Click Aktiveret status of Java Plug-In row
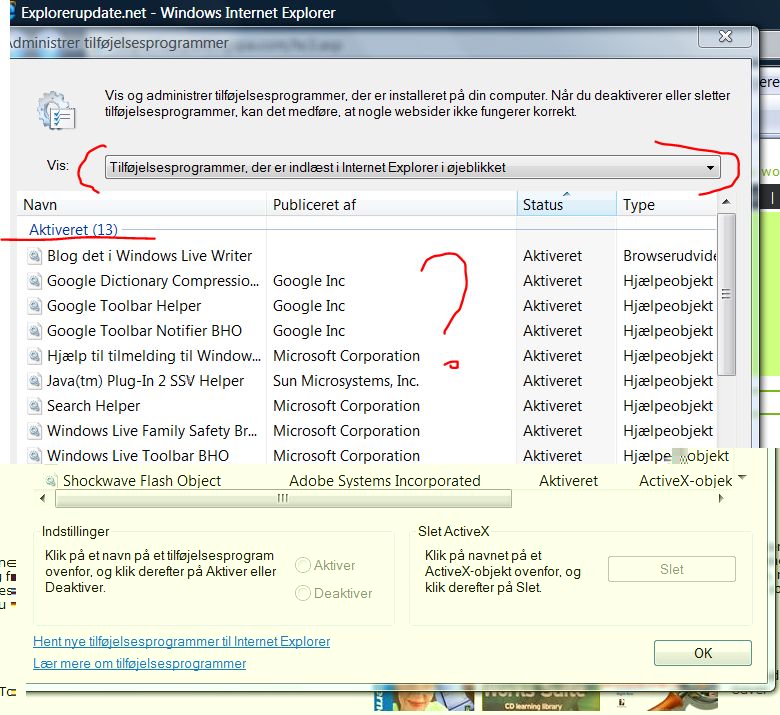Viewport: 780px width, 715px height. pos(552,381)
